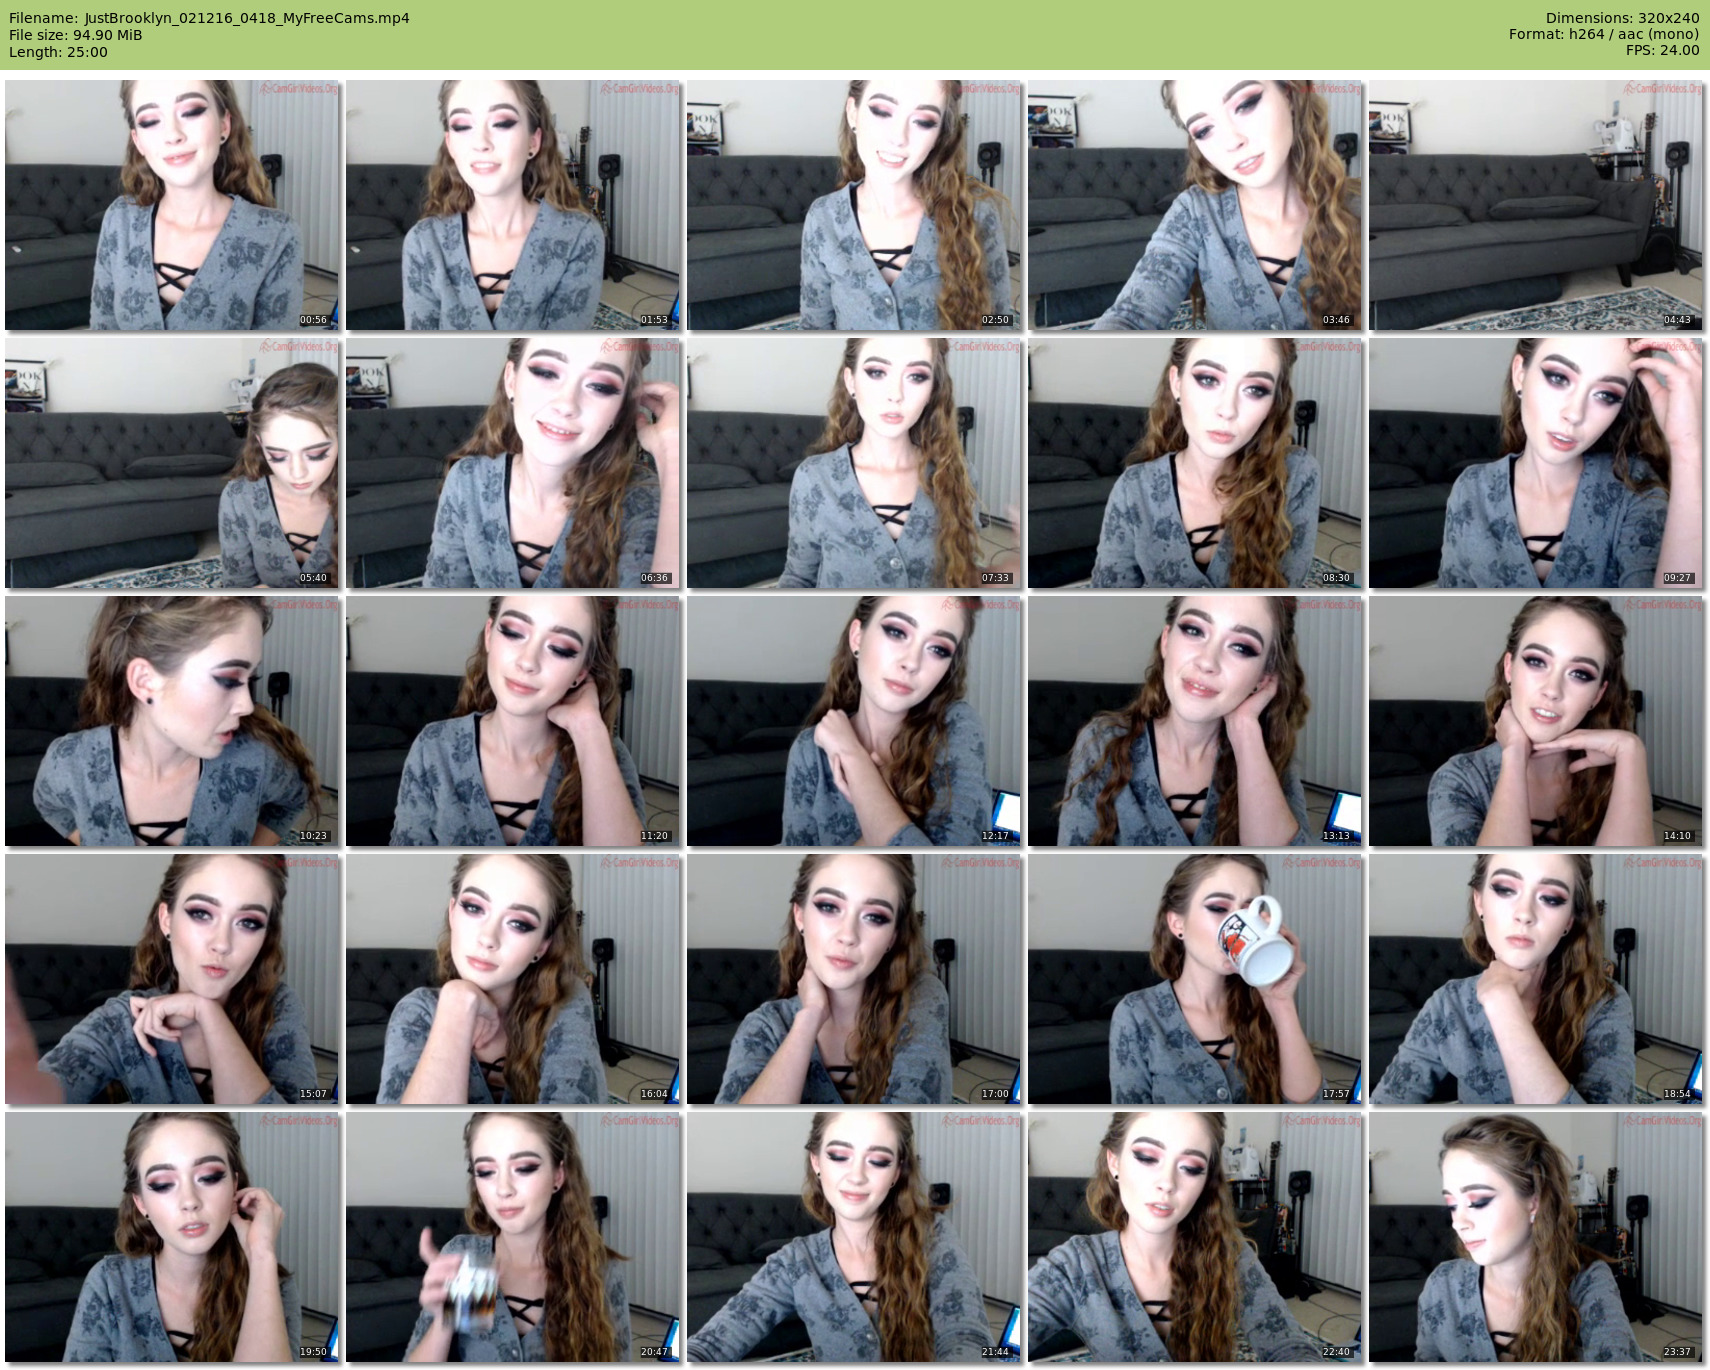The height and width of the screenshot is (1370, 1710).
Task: Open the frame timestamped 14:10
Action: (1535, 721)
